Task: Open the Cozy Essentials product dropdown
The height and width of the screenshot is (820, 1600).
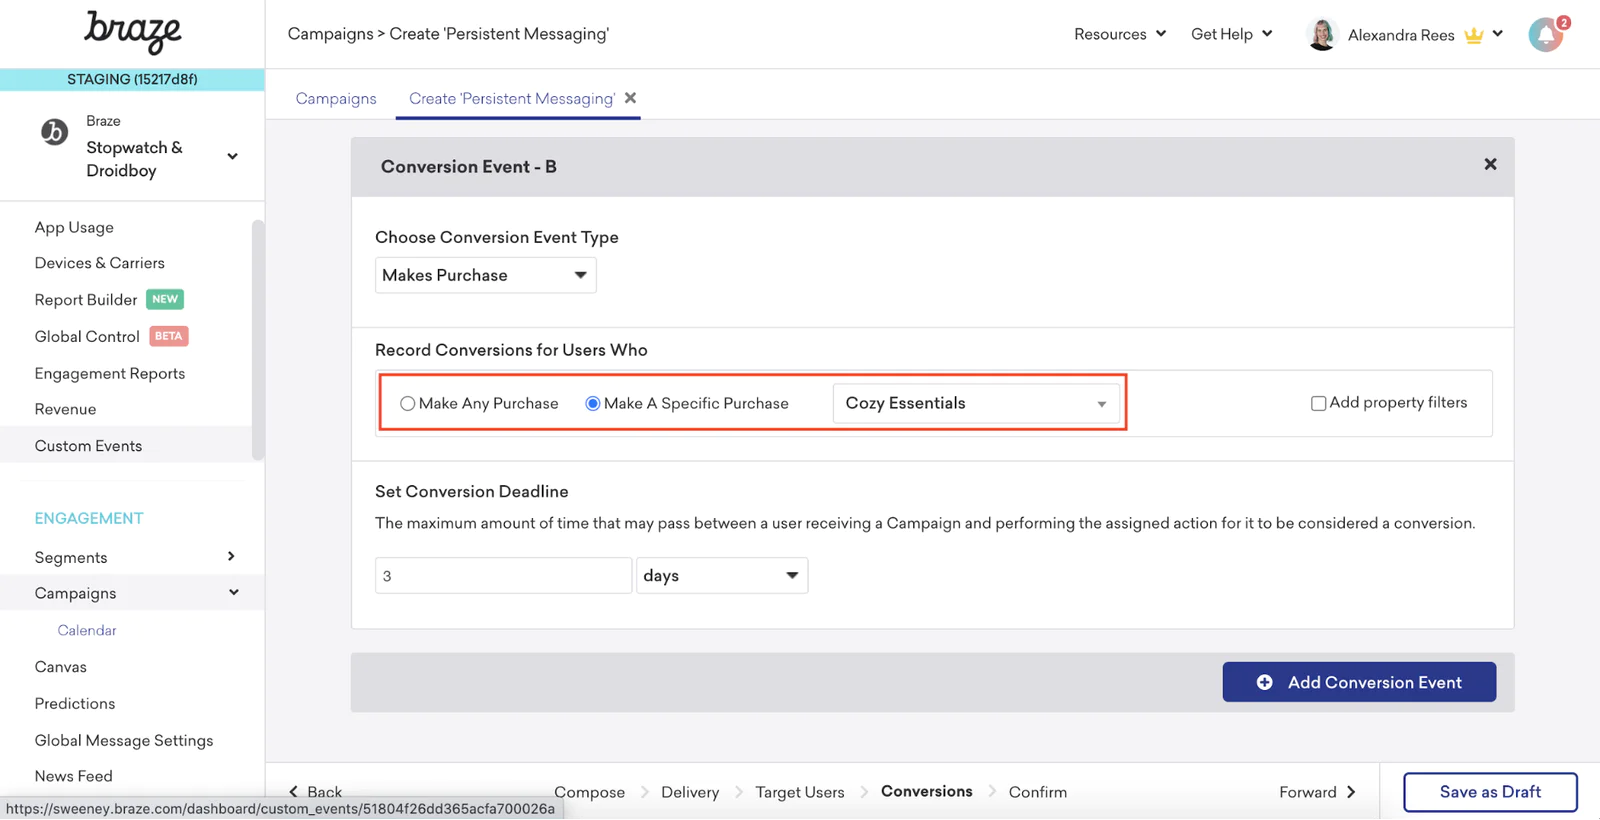Action: [975, 404]
